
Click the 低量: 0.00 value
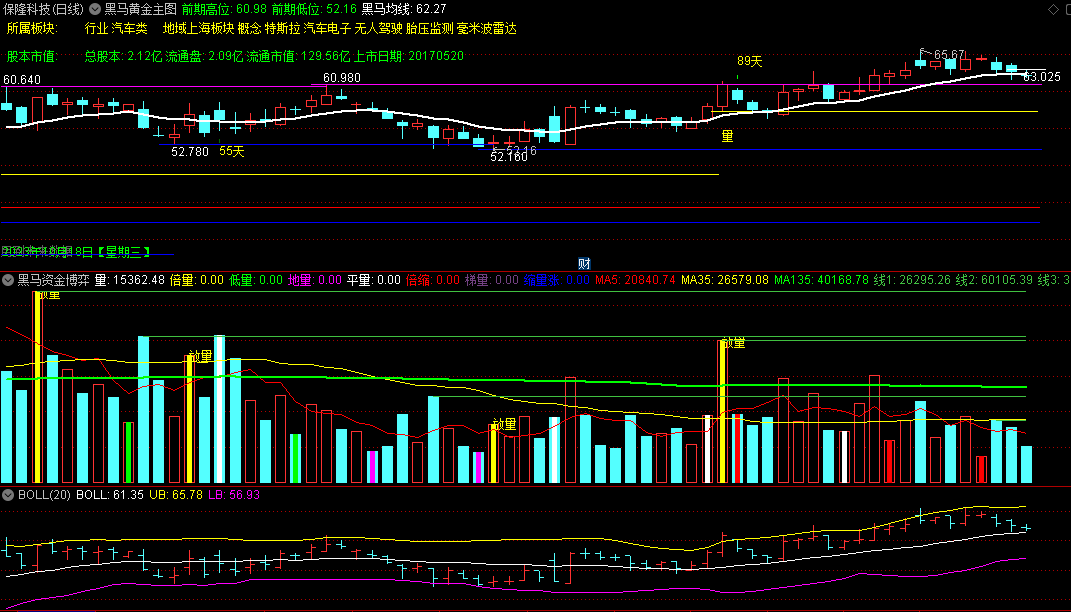pyautogui.click(x=255, y=280)
